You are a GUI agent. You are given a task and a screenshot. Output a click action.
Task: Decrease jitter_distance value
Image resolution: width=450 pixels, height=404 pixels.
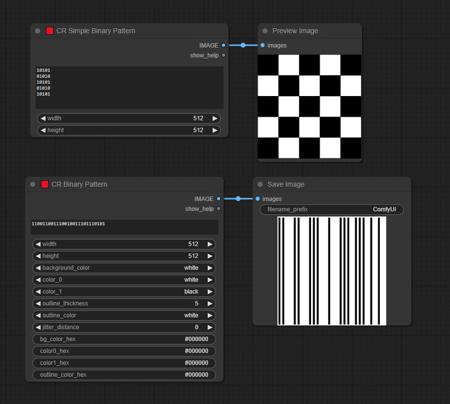(38, 327)
